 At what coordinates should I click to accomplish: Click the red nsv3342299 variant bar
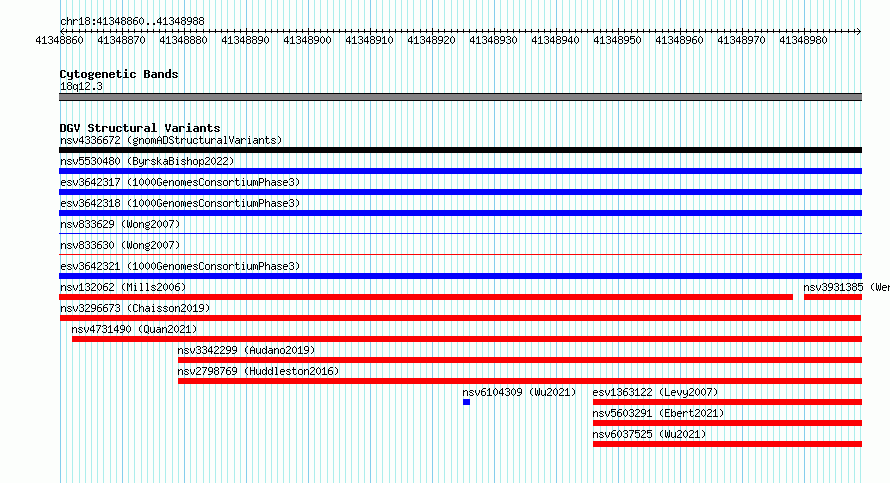(520, 360)
